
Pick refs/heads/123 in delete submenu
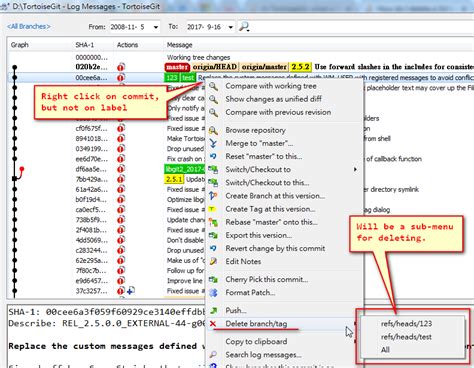406,323
